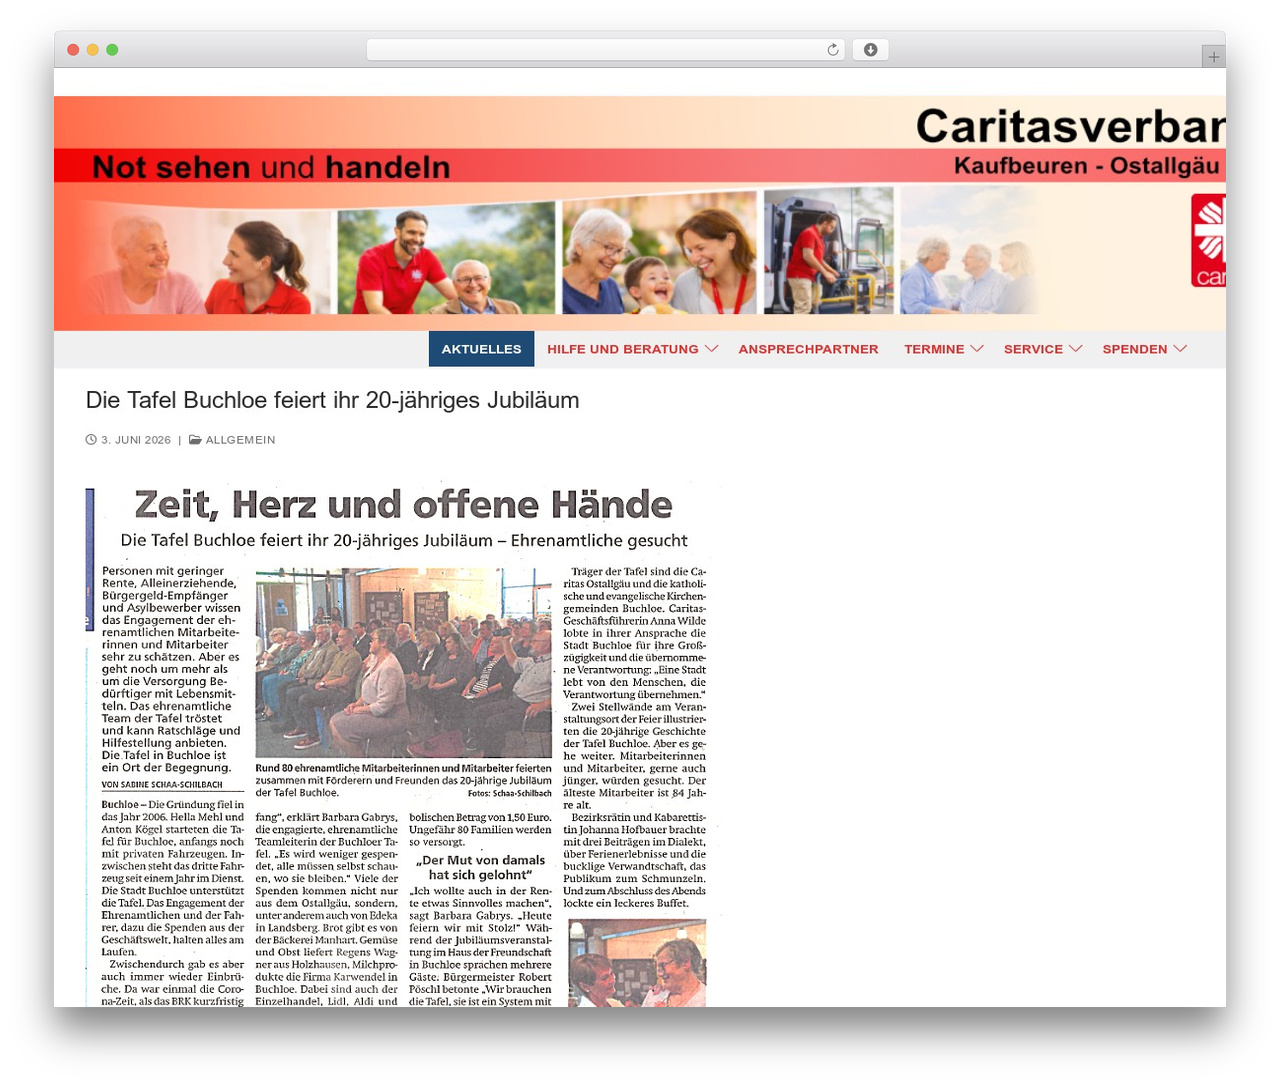Reload the page using the refresh icon

(833, 50)
